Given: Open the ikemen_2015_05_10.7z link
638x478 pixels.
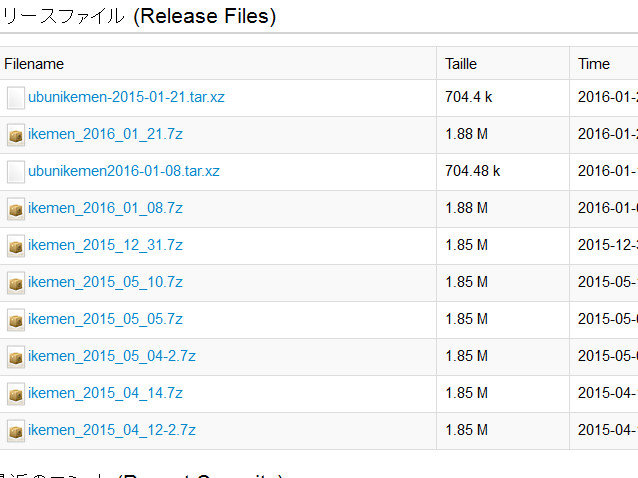Looking at the screenshot, I should pyautogui.click(x=105, y=282).
